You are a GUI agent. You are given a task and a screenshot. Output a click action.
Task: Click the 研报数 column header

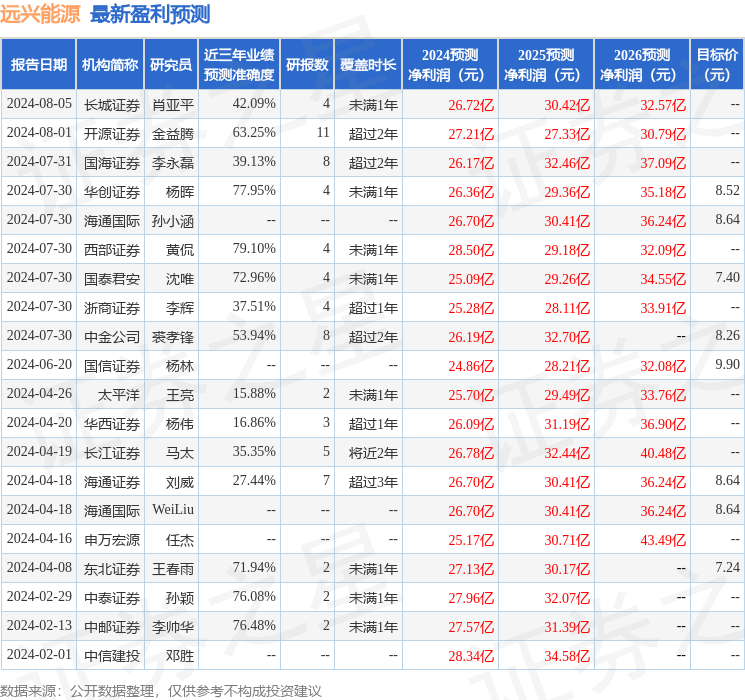coord(307,65)
